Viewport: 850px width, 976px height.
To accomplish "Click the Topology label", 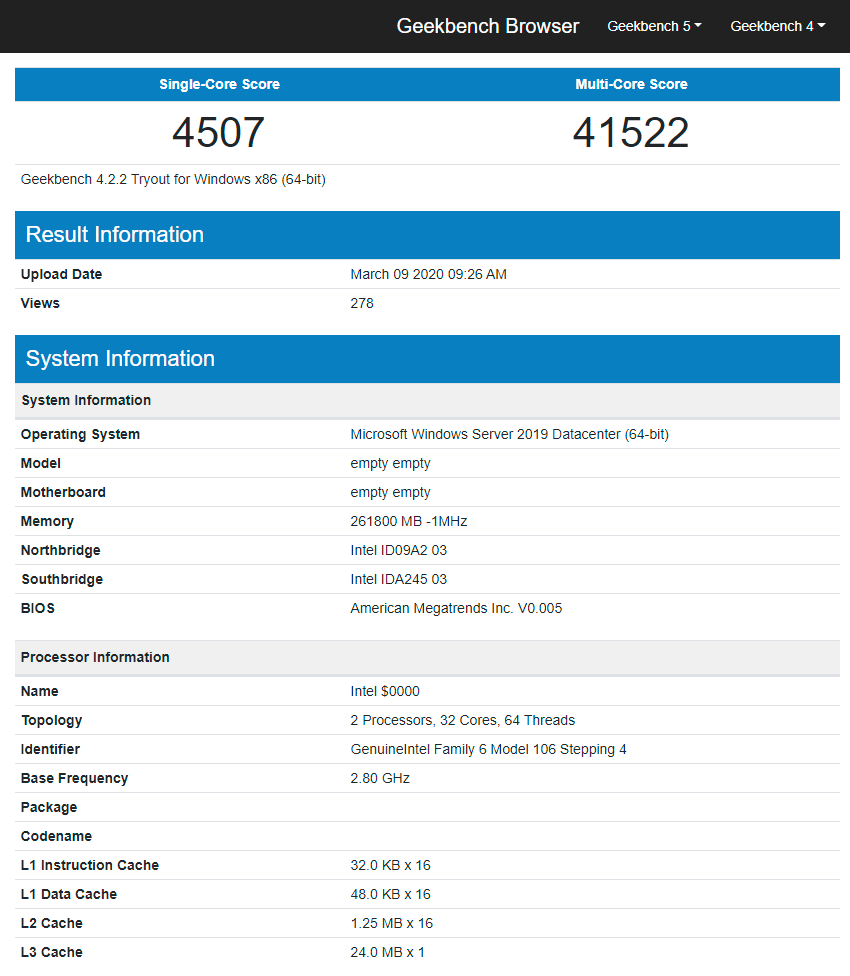I will coord(52,721).
